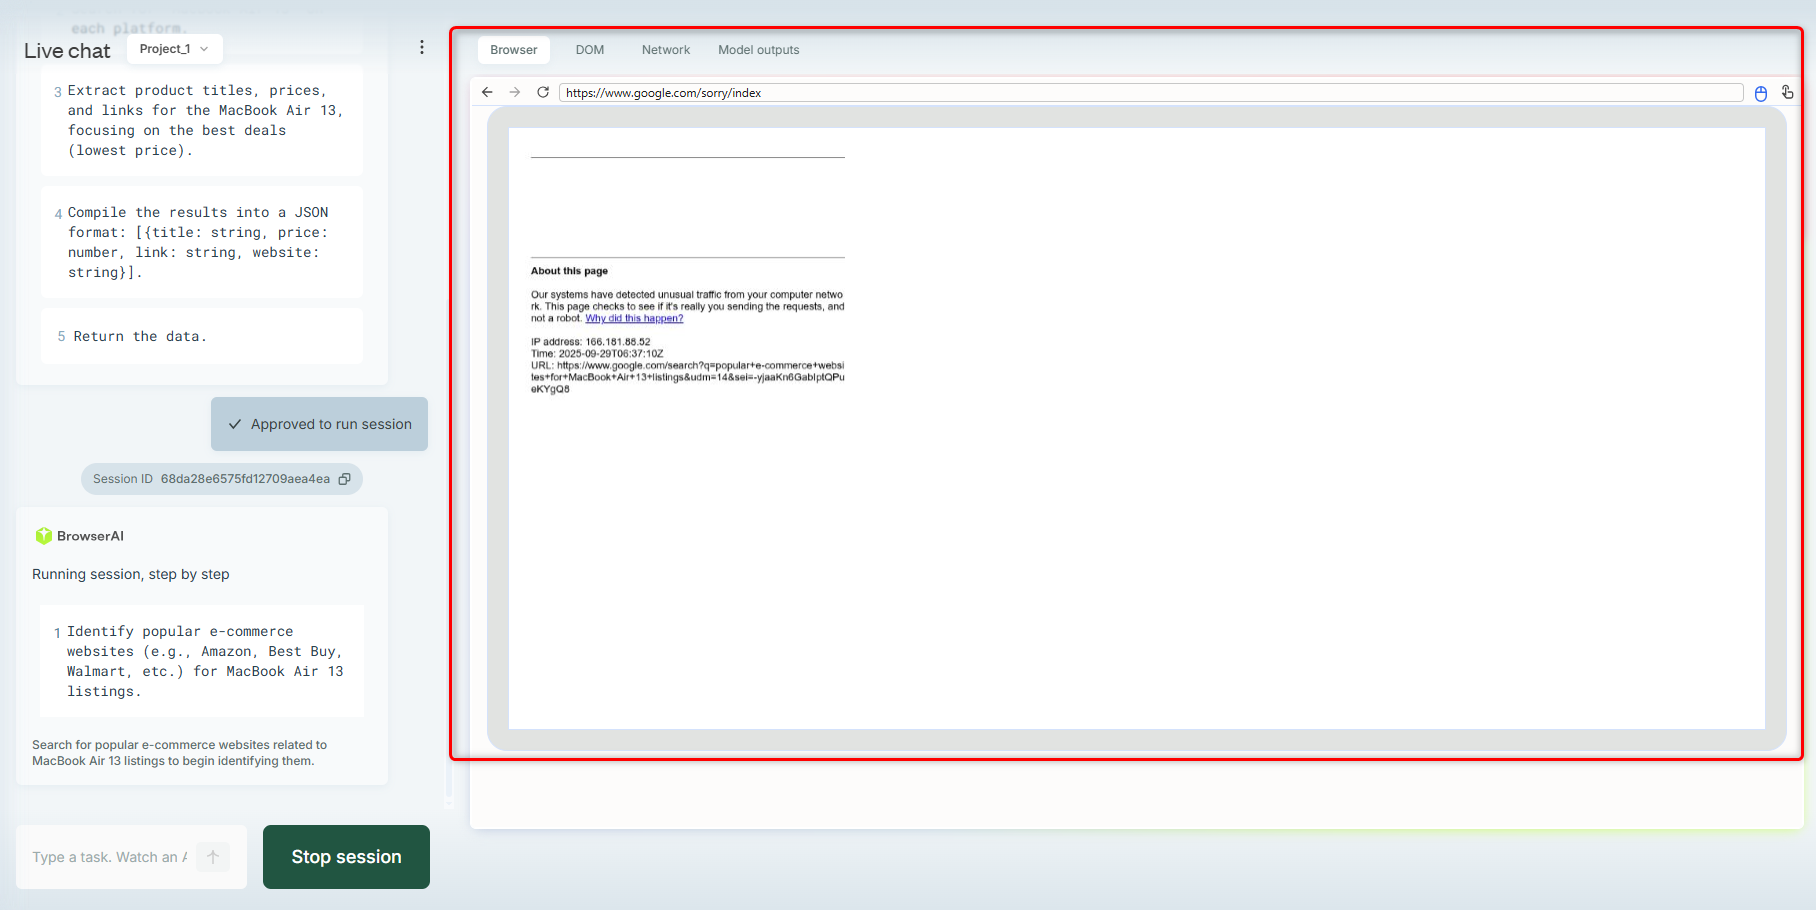
Task: Select step 3 'Extract product titles' card
Action: point(202,121)
